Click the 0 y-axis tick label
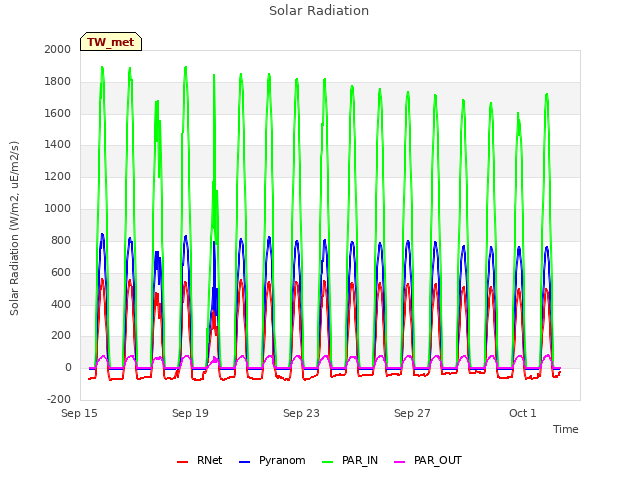640x480 pixels. click(x=68, y=368)
